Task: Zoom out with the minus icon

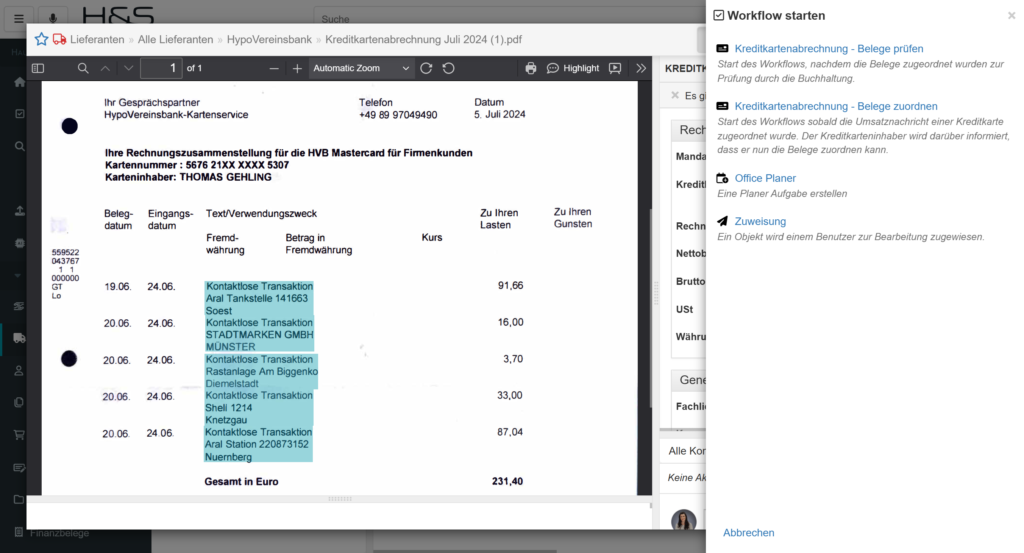Action: point(274,68)
